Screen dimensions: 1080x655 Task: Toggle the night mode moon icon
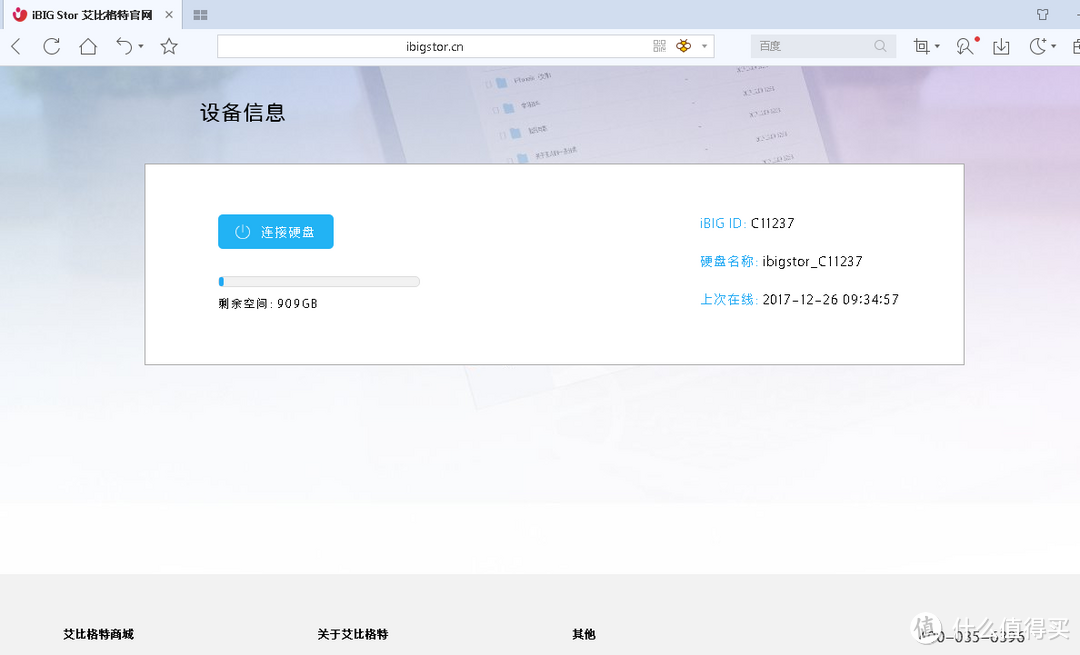click(1038, 46)
